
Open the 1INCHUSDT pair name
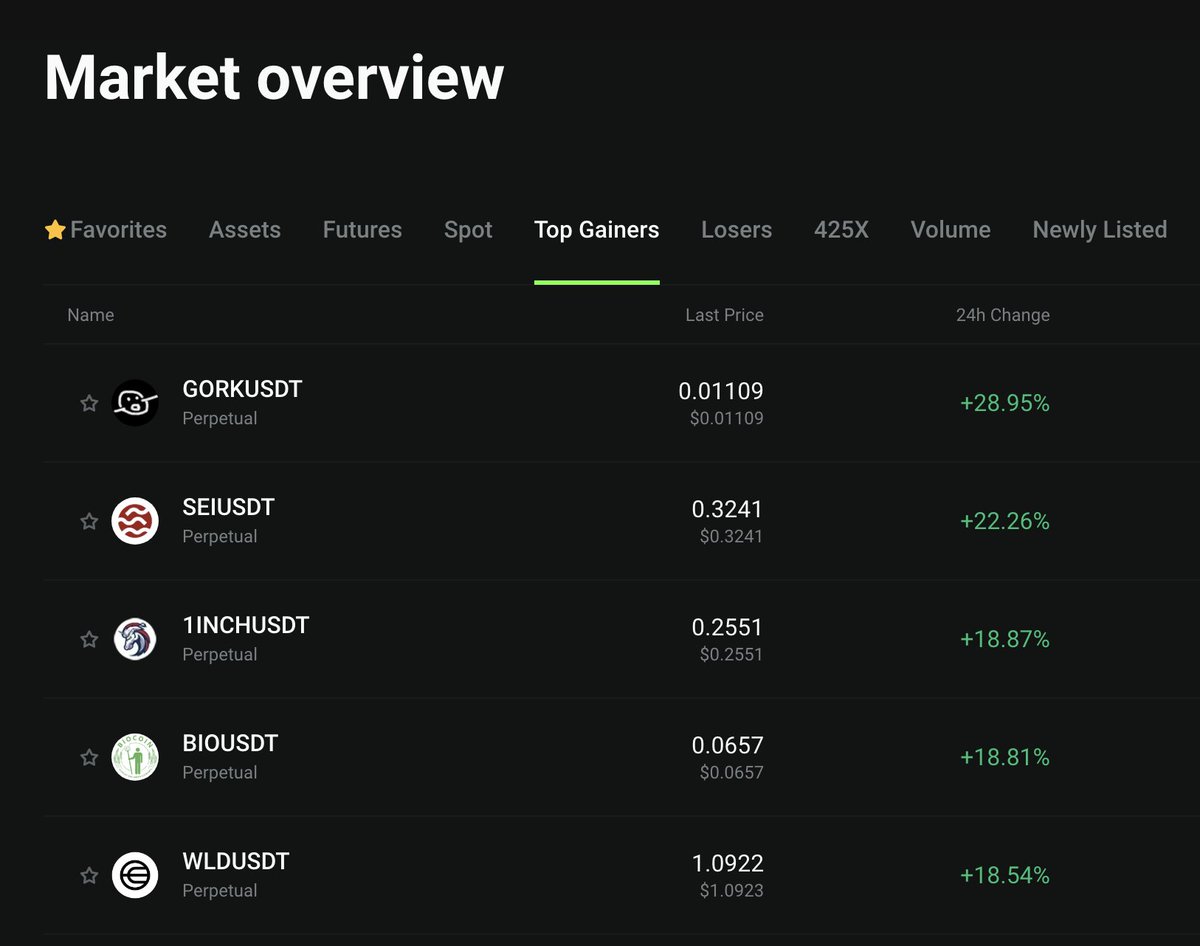[246, 626]
